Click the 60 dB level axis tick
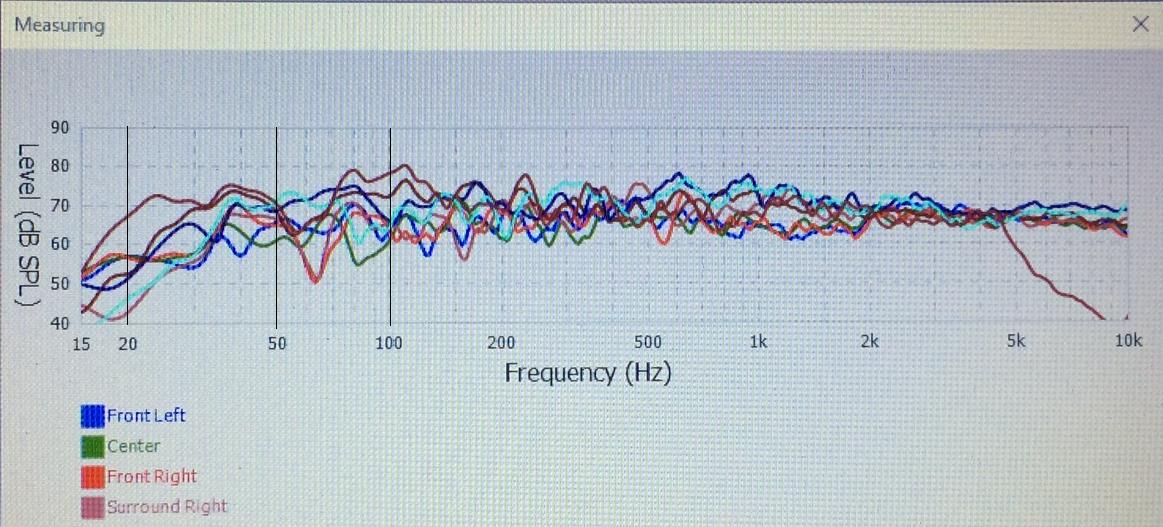This screenshot has width=1163, height=527. (x=60, y=245)
